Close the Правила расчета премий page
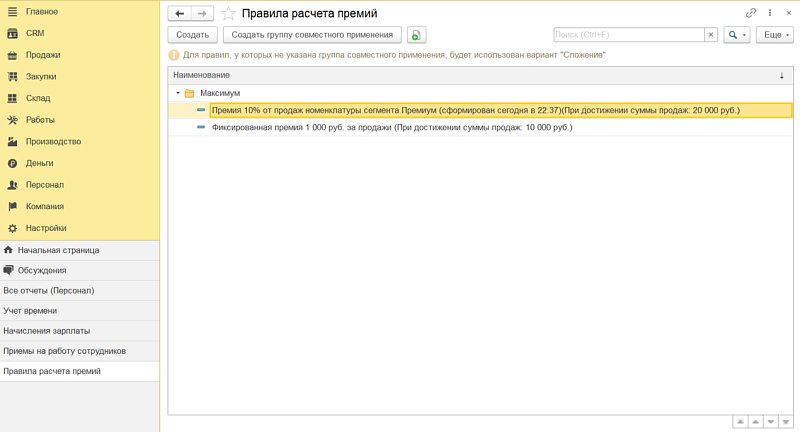Image resolution: width=800 pixels, height=432 pixels. coord(789,13)
